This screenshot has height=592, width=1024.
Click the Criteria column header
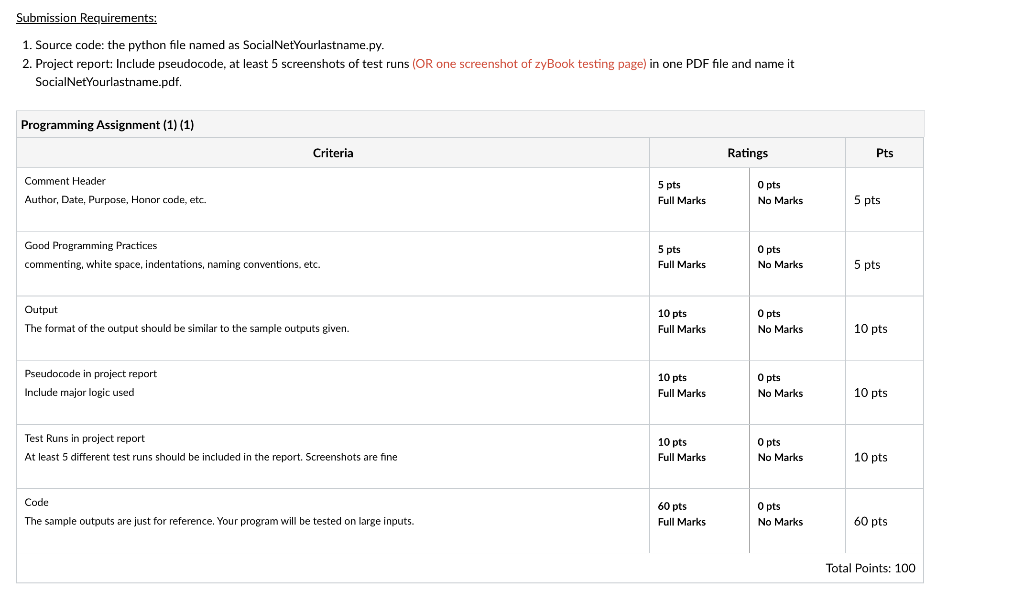pos(332,152)
